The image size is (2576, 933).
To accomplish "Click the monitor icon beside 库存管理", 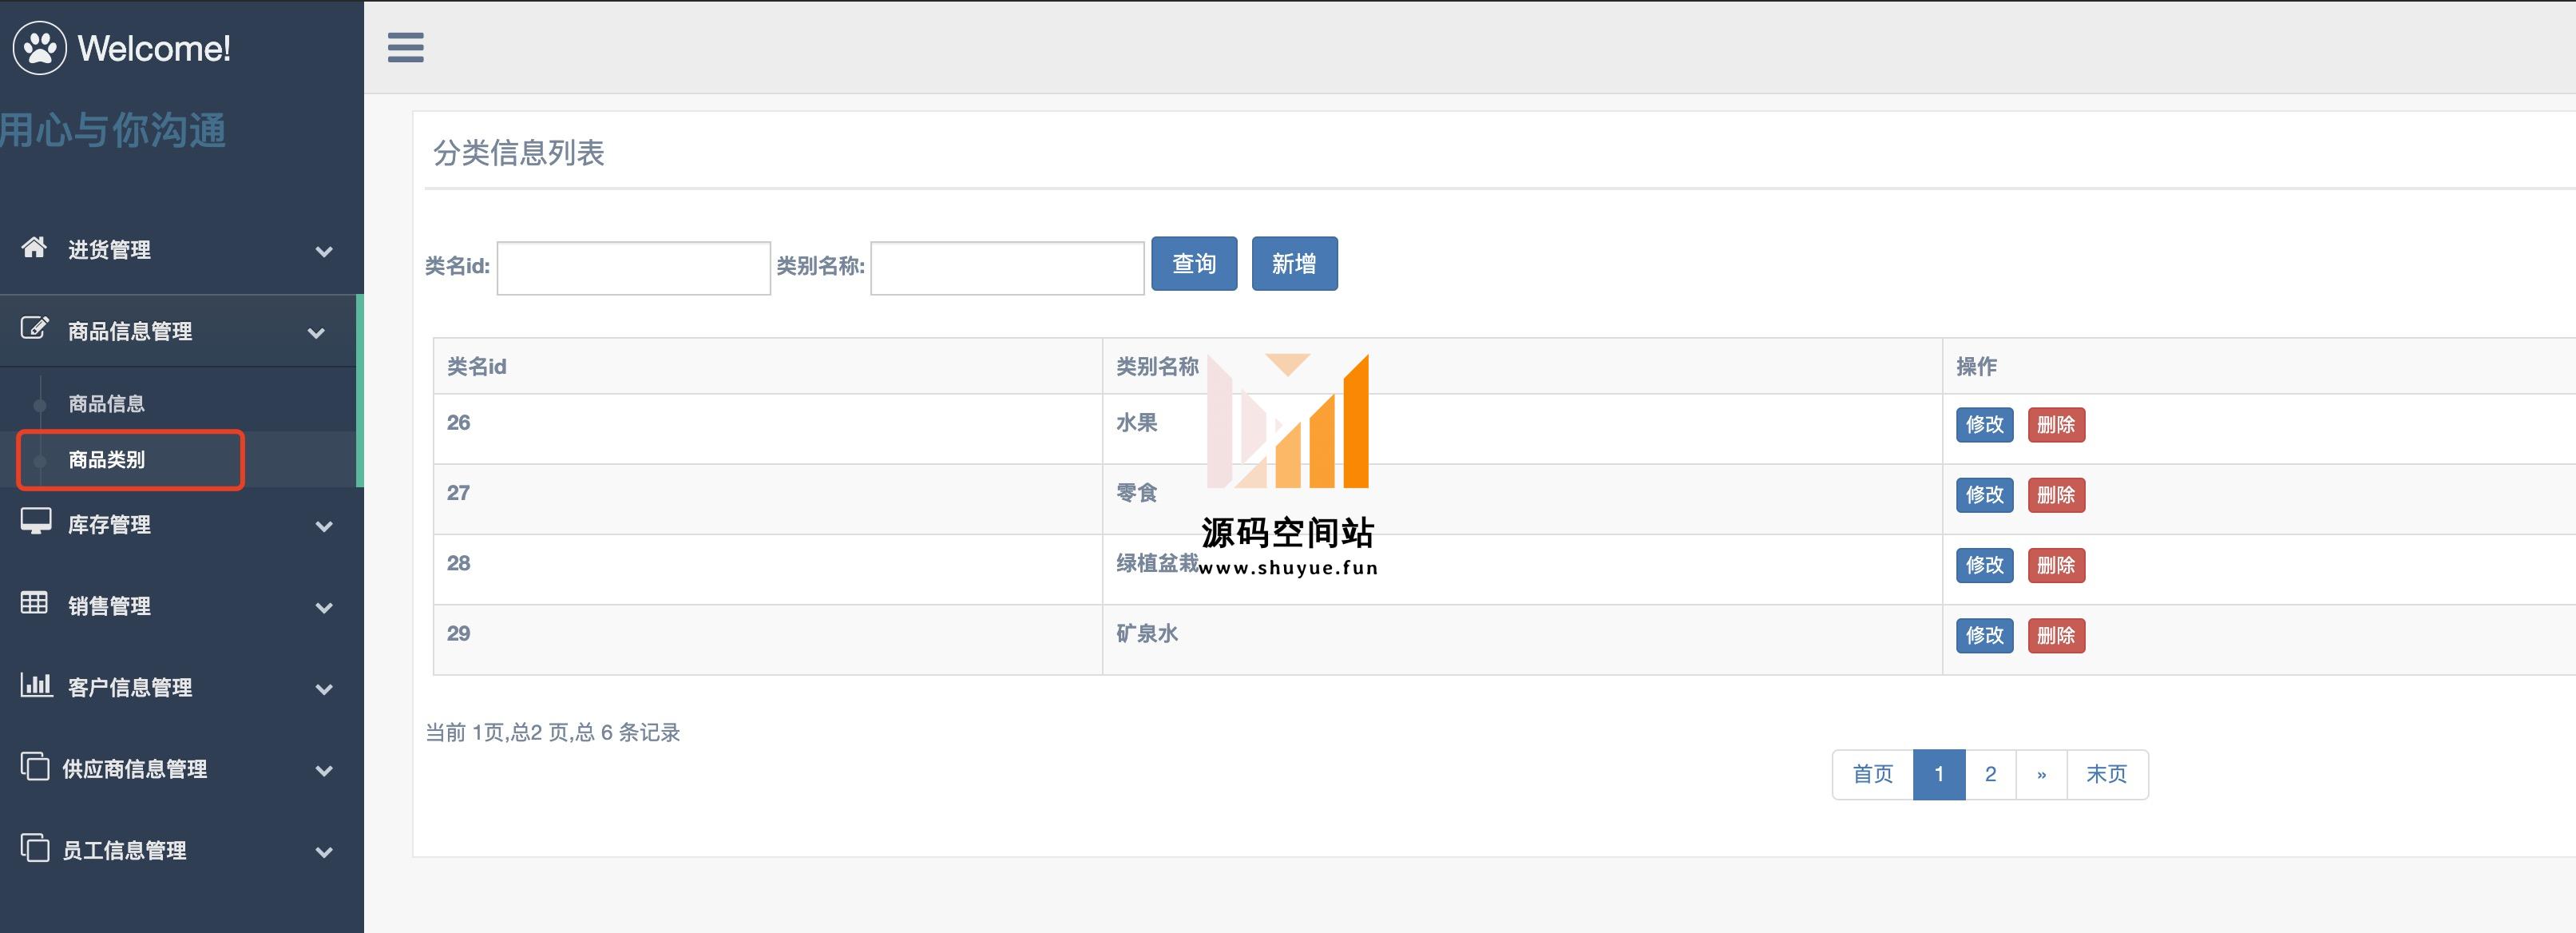I will click(x=36, y=521).
